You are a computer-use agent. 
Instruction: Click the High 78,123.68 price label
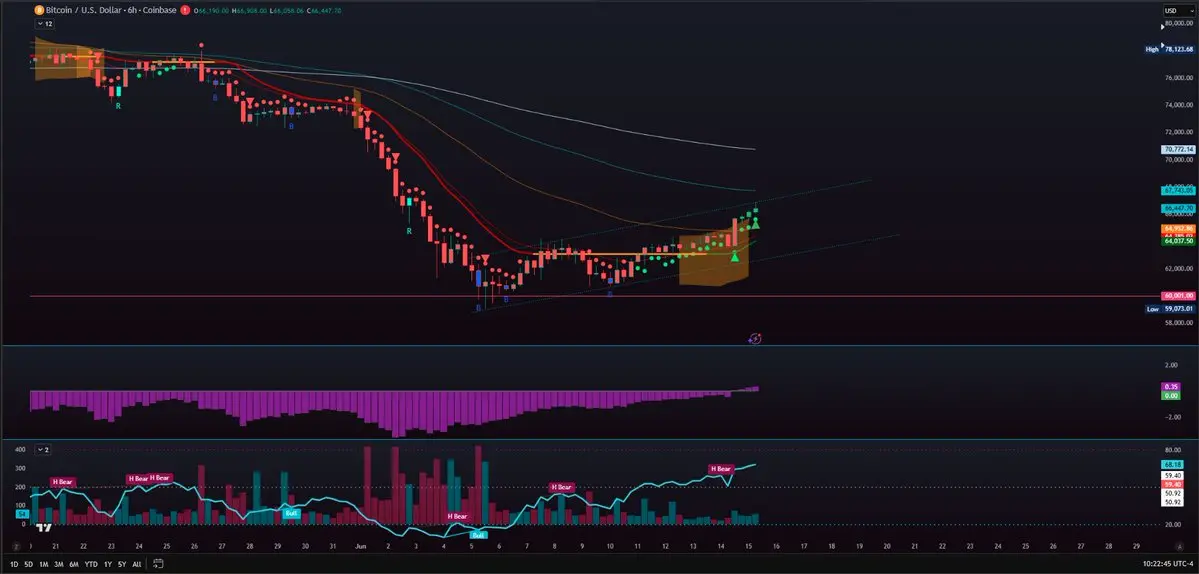(1169, 49)
